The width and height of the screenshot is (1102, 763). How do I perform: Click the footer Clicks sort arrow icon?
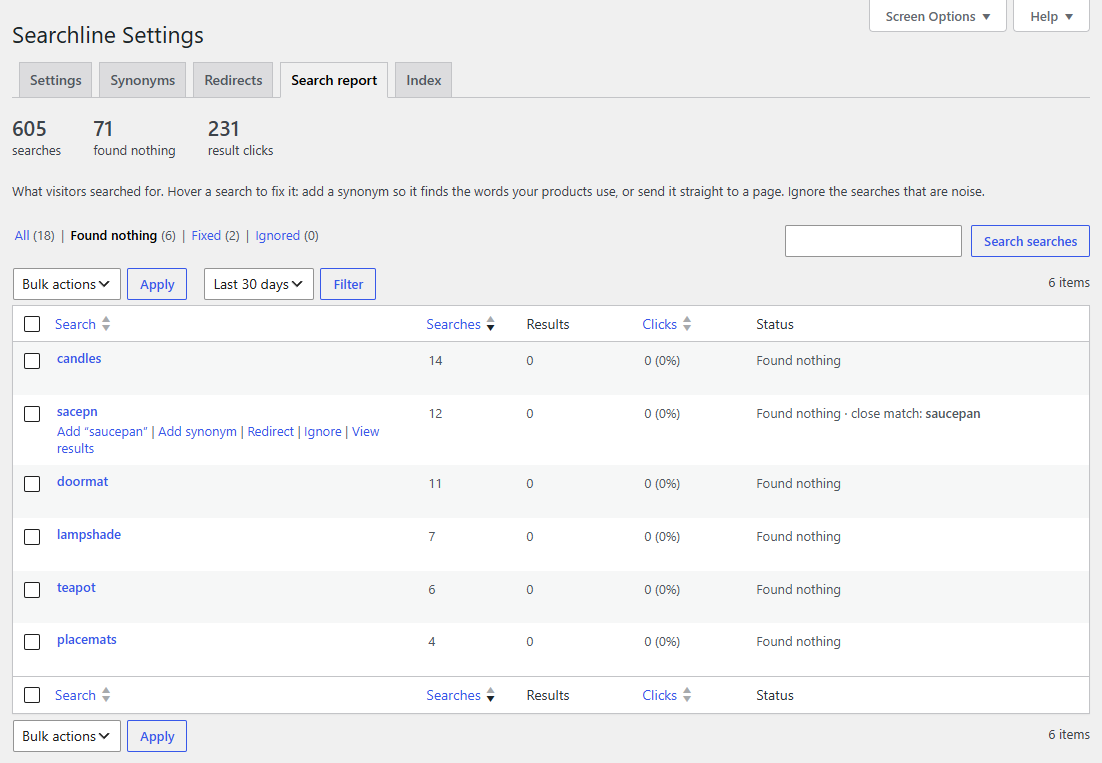pyautogui.click(x=687, y=695)
